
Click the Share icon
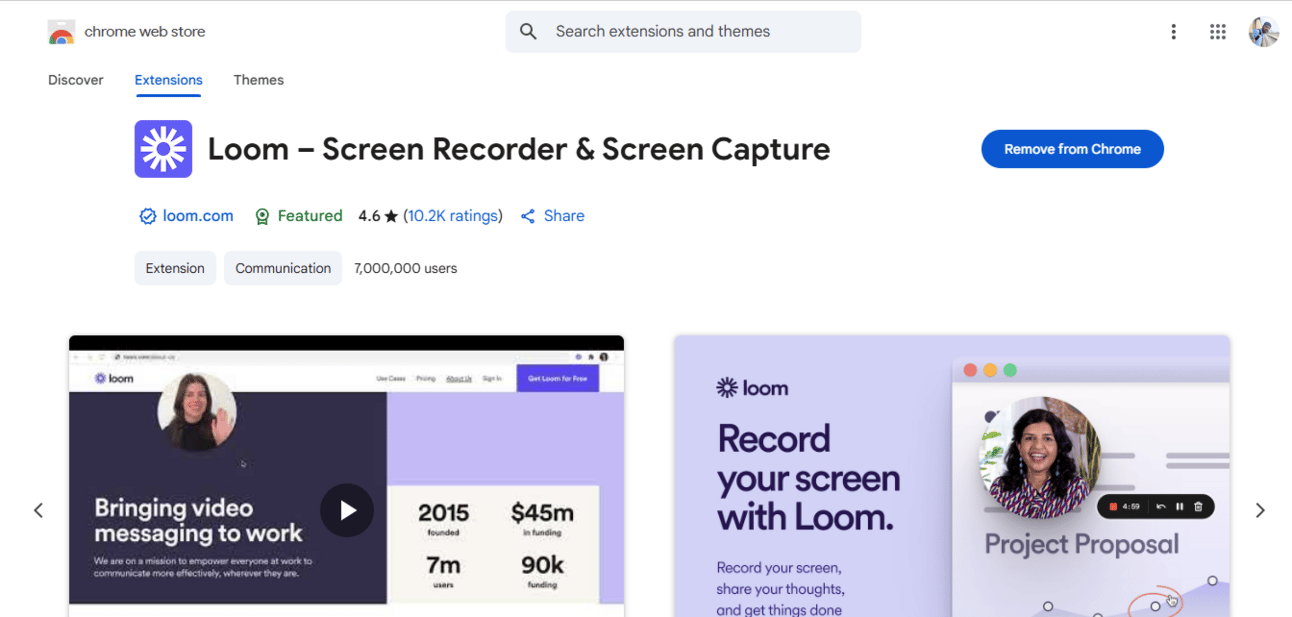point(528,216)
